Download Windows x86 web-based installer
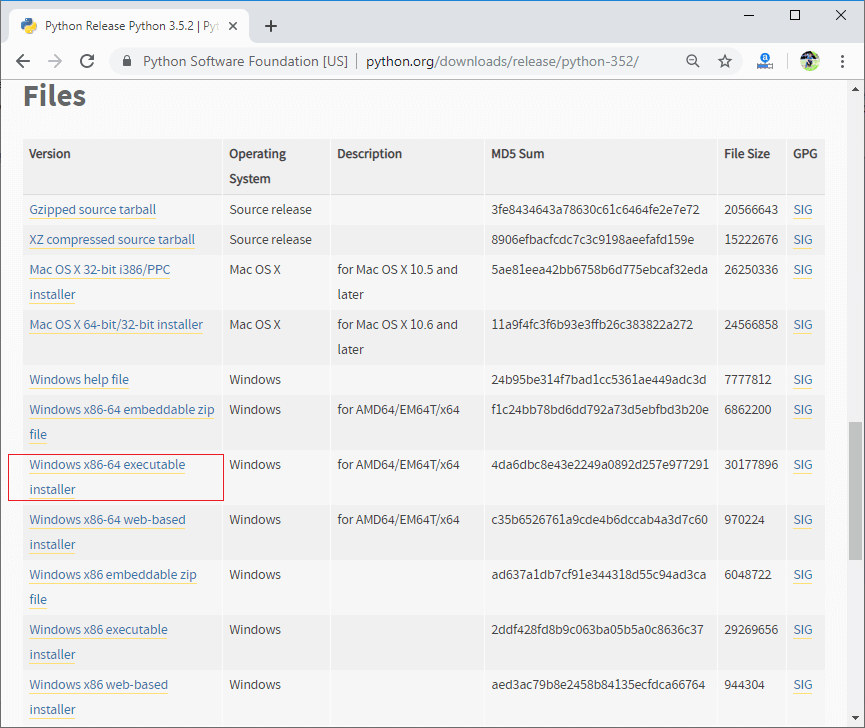 pyautogui.click(x=98, y=697)
